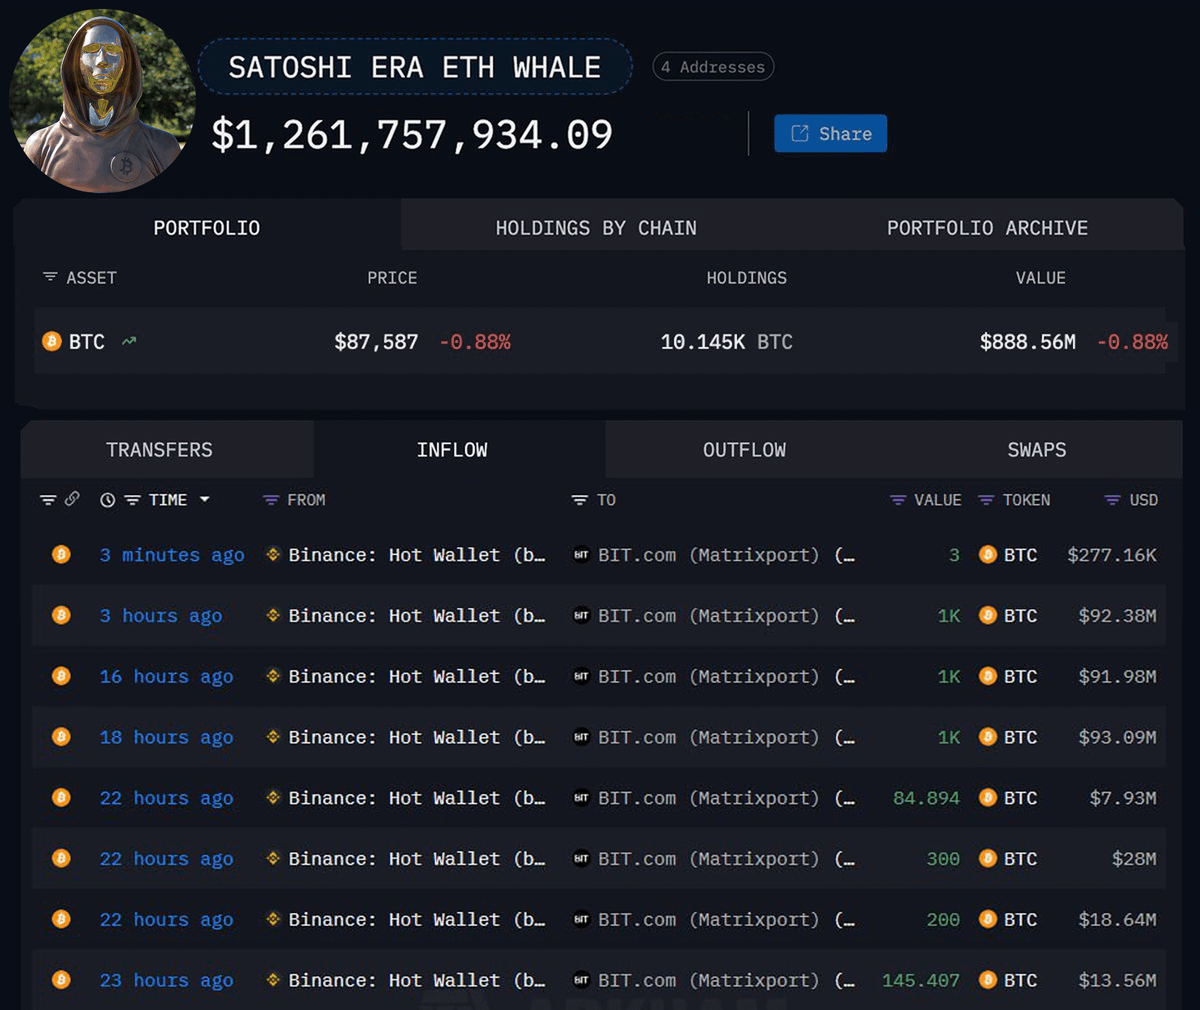This screenshot has height=1010, width=1200.
Task: Filter by the VALUE column
Action: pyautogui.click(x=898, y=499)
